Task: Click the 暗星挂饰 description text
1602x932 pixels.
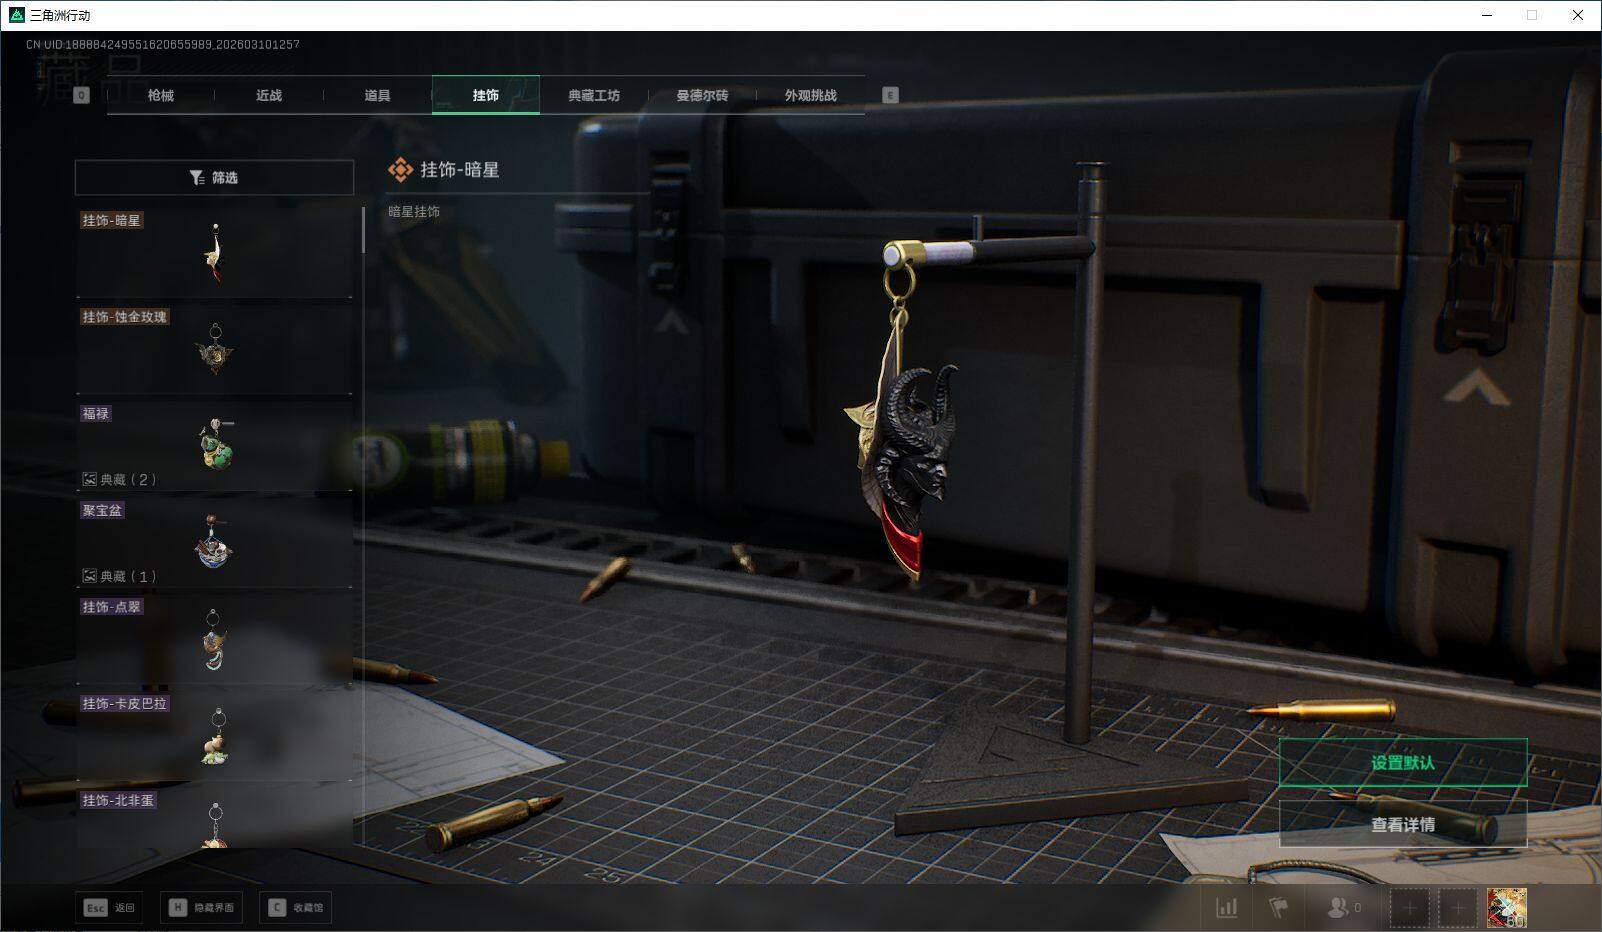Action: coord(414,212)
